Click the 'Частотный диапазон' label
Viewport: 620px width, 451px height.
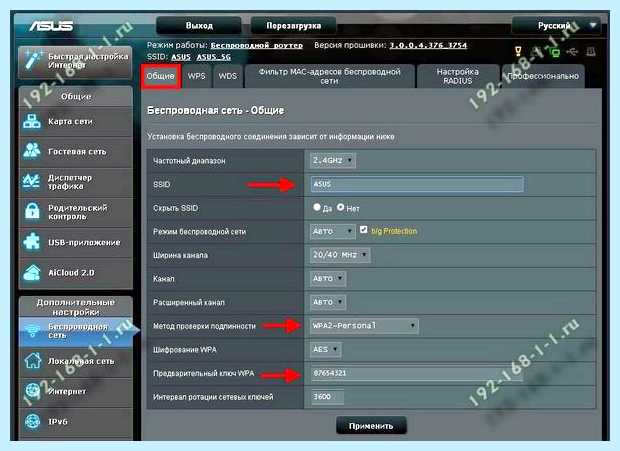[189, 161]
